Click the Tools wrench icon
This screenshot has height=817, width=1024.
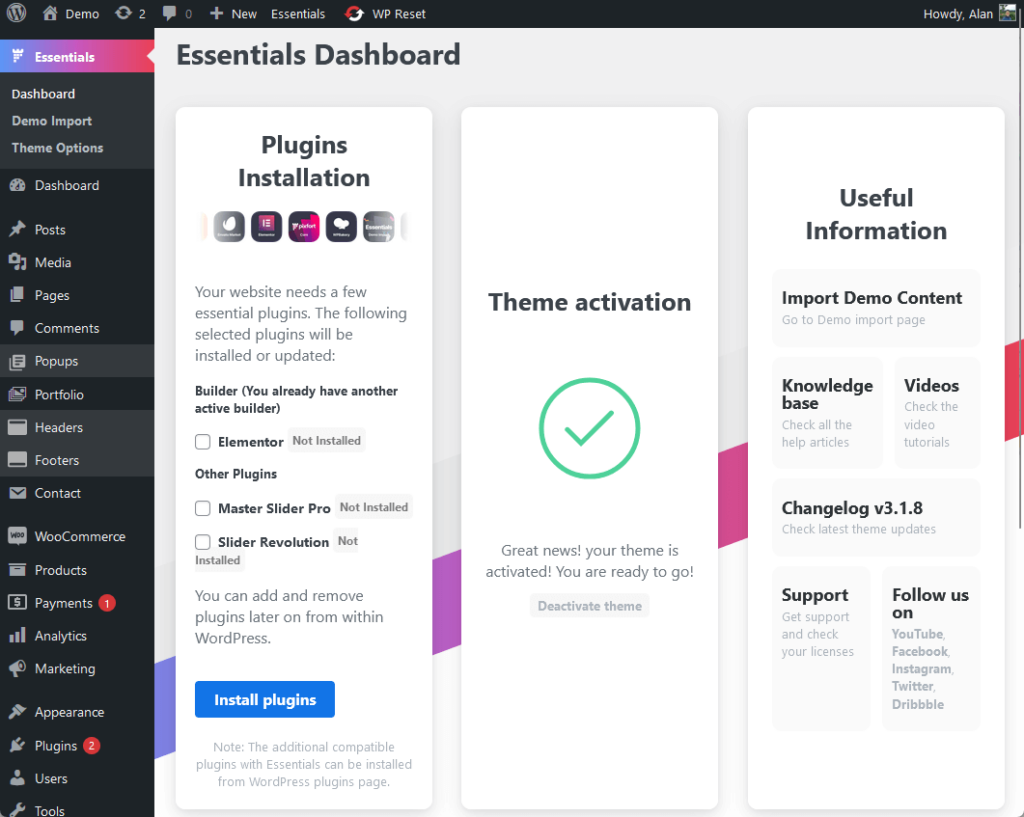tap(18, 810)
